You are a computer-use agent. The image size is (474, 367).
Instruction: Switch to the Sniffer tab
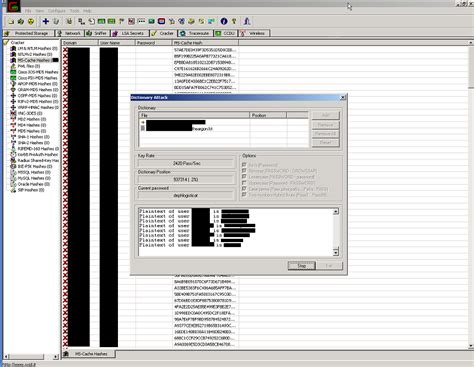pos(97,33)
